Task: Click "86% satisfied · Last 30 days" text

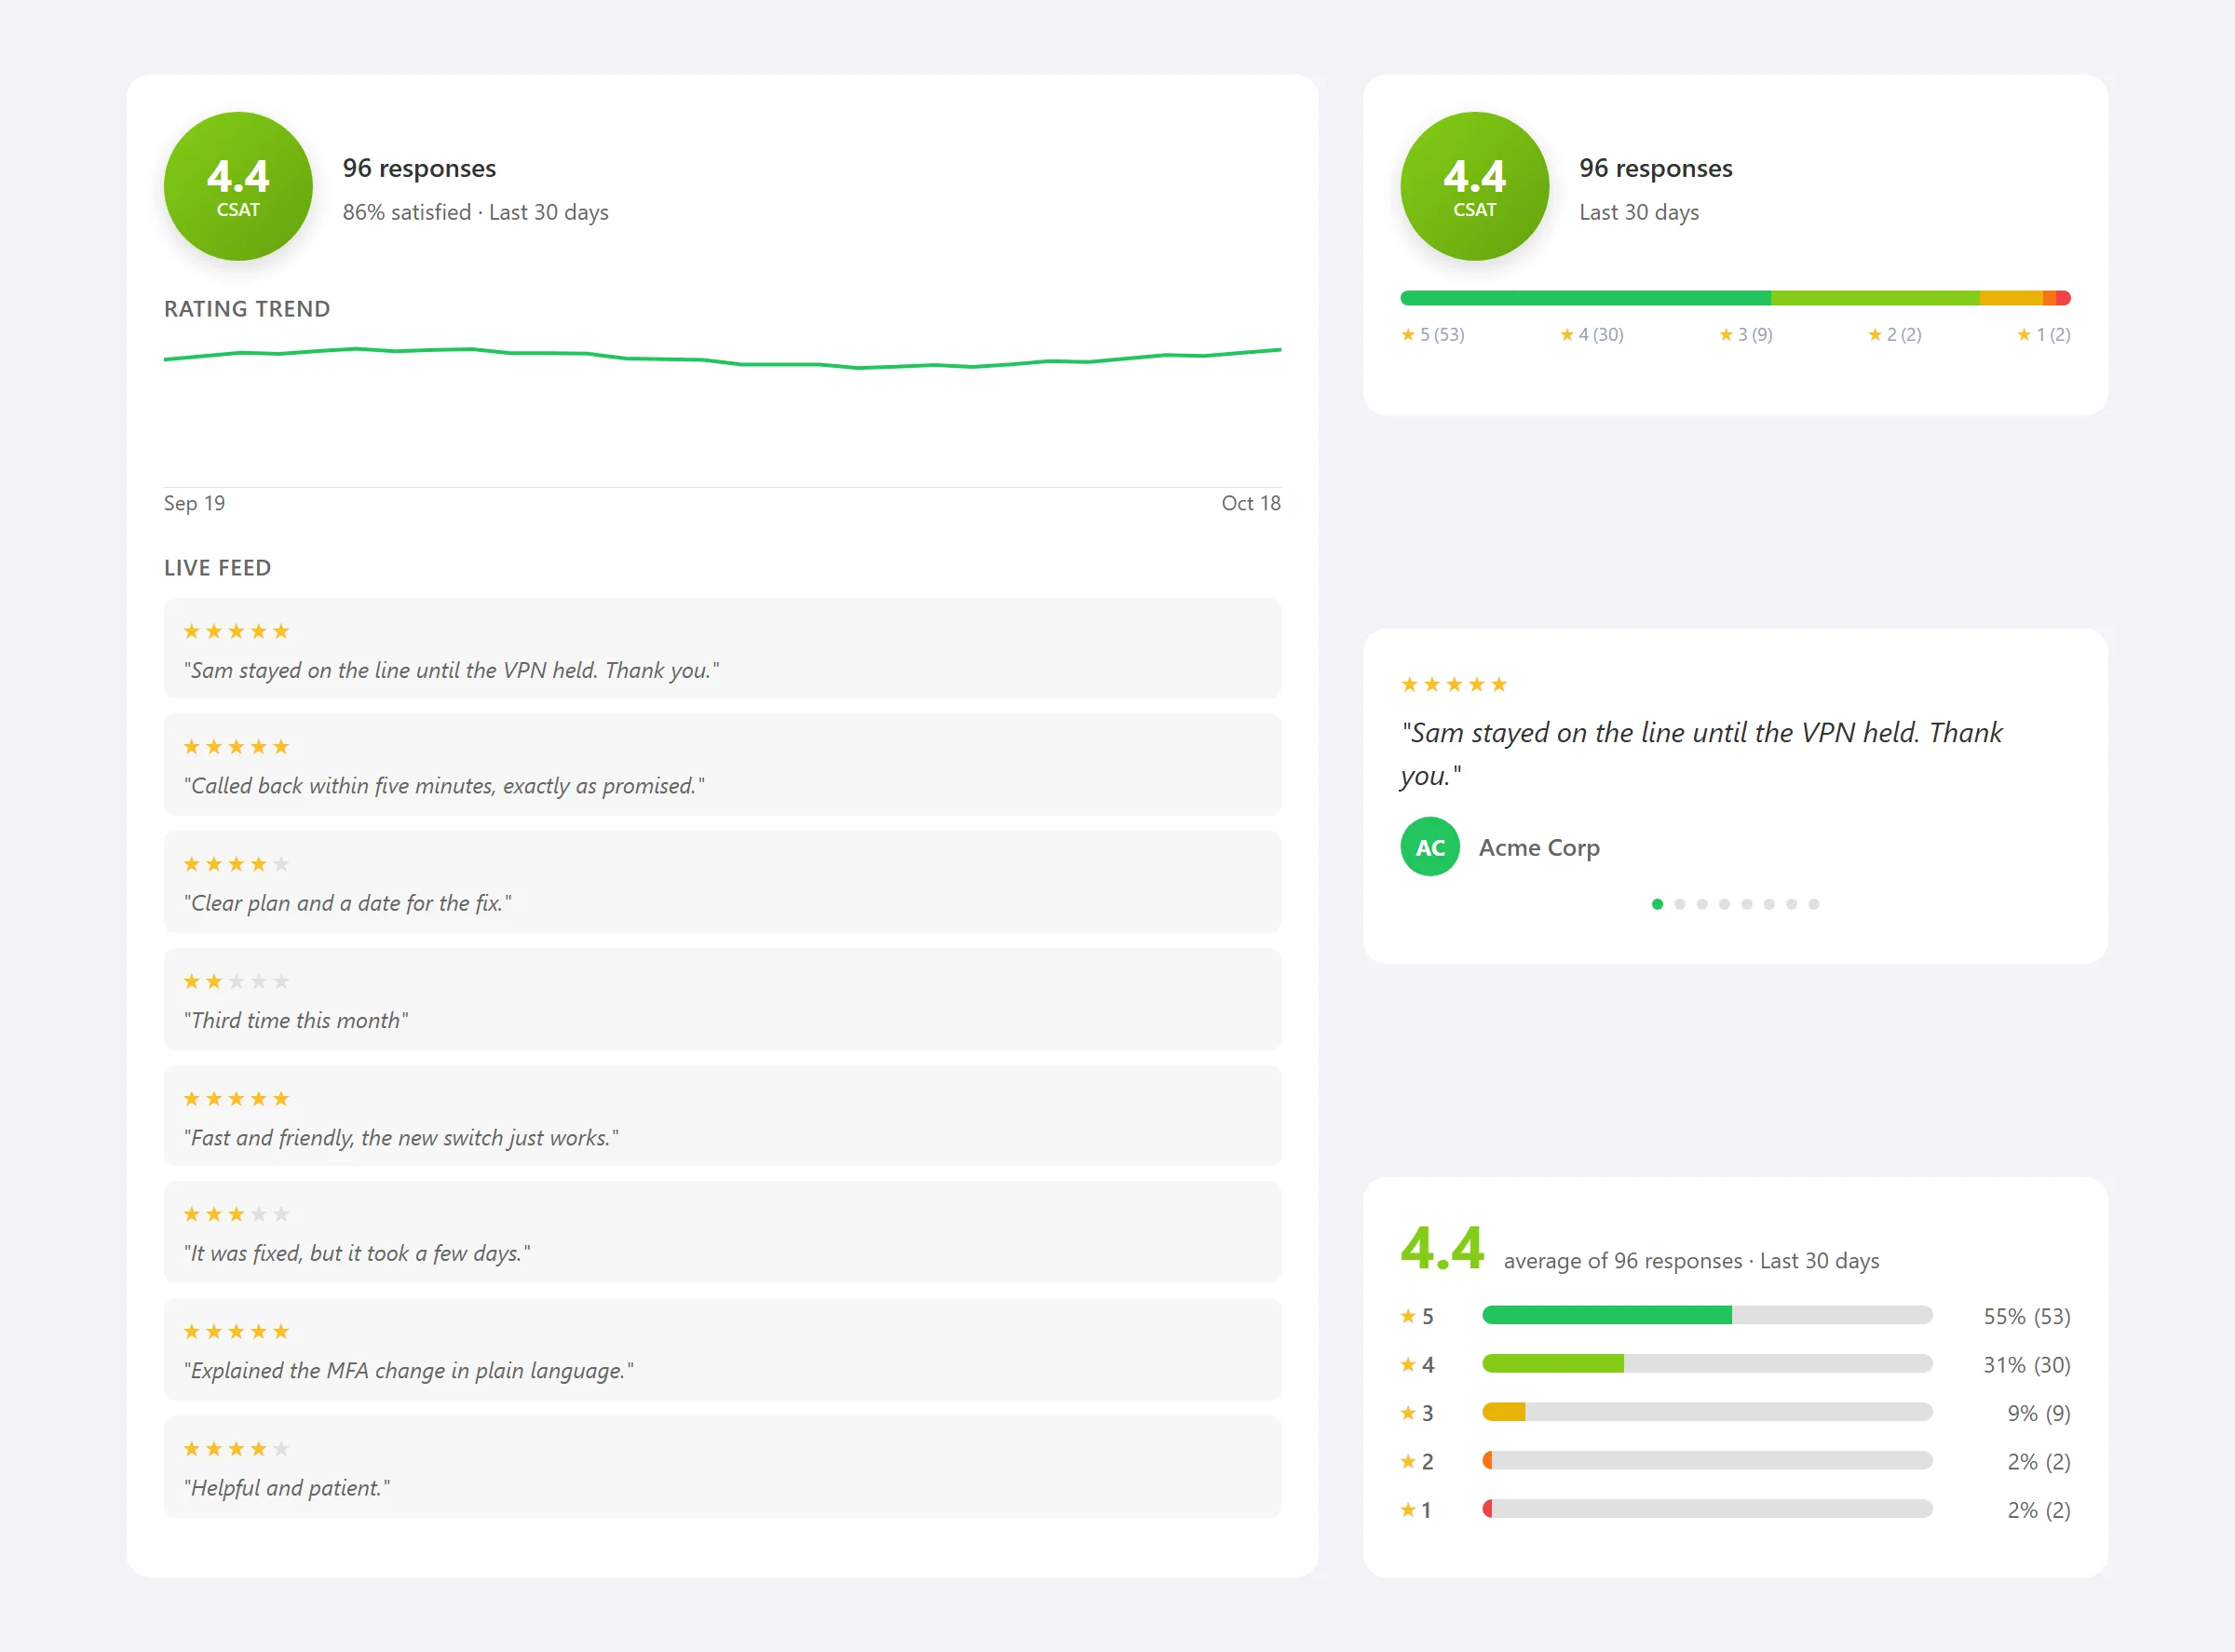Action: 475,212
